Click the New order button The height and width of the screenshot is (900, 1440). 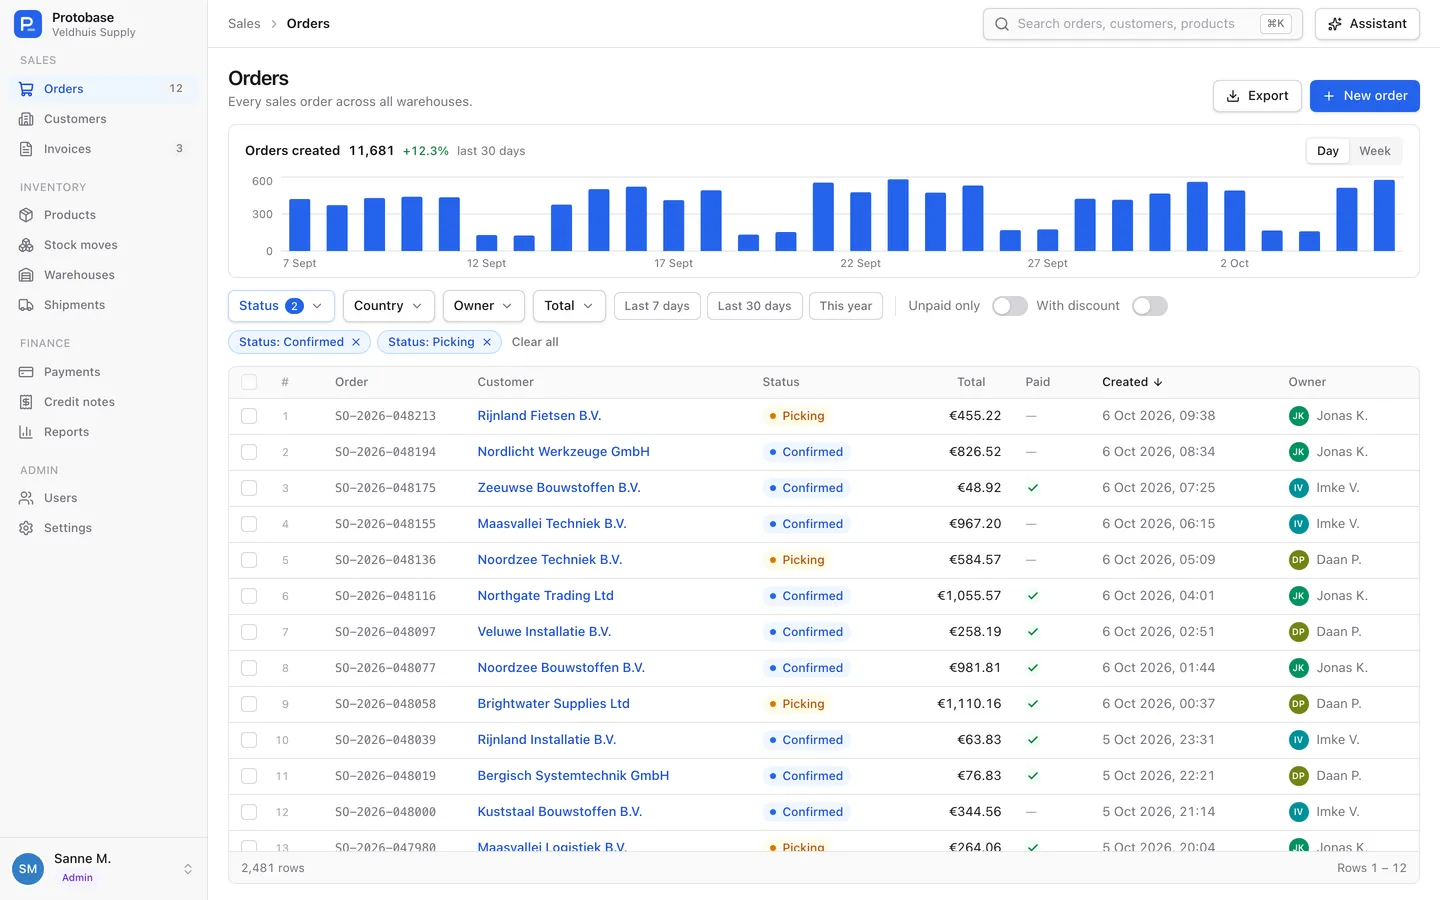coord(1365,96)
